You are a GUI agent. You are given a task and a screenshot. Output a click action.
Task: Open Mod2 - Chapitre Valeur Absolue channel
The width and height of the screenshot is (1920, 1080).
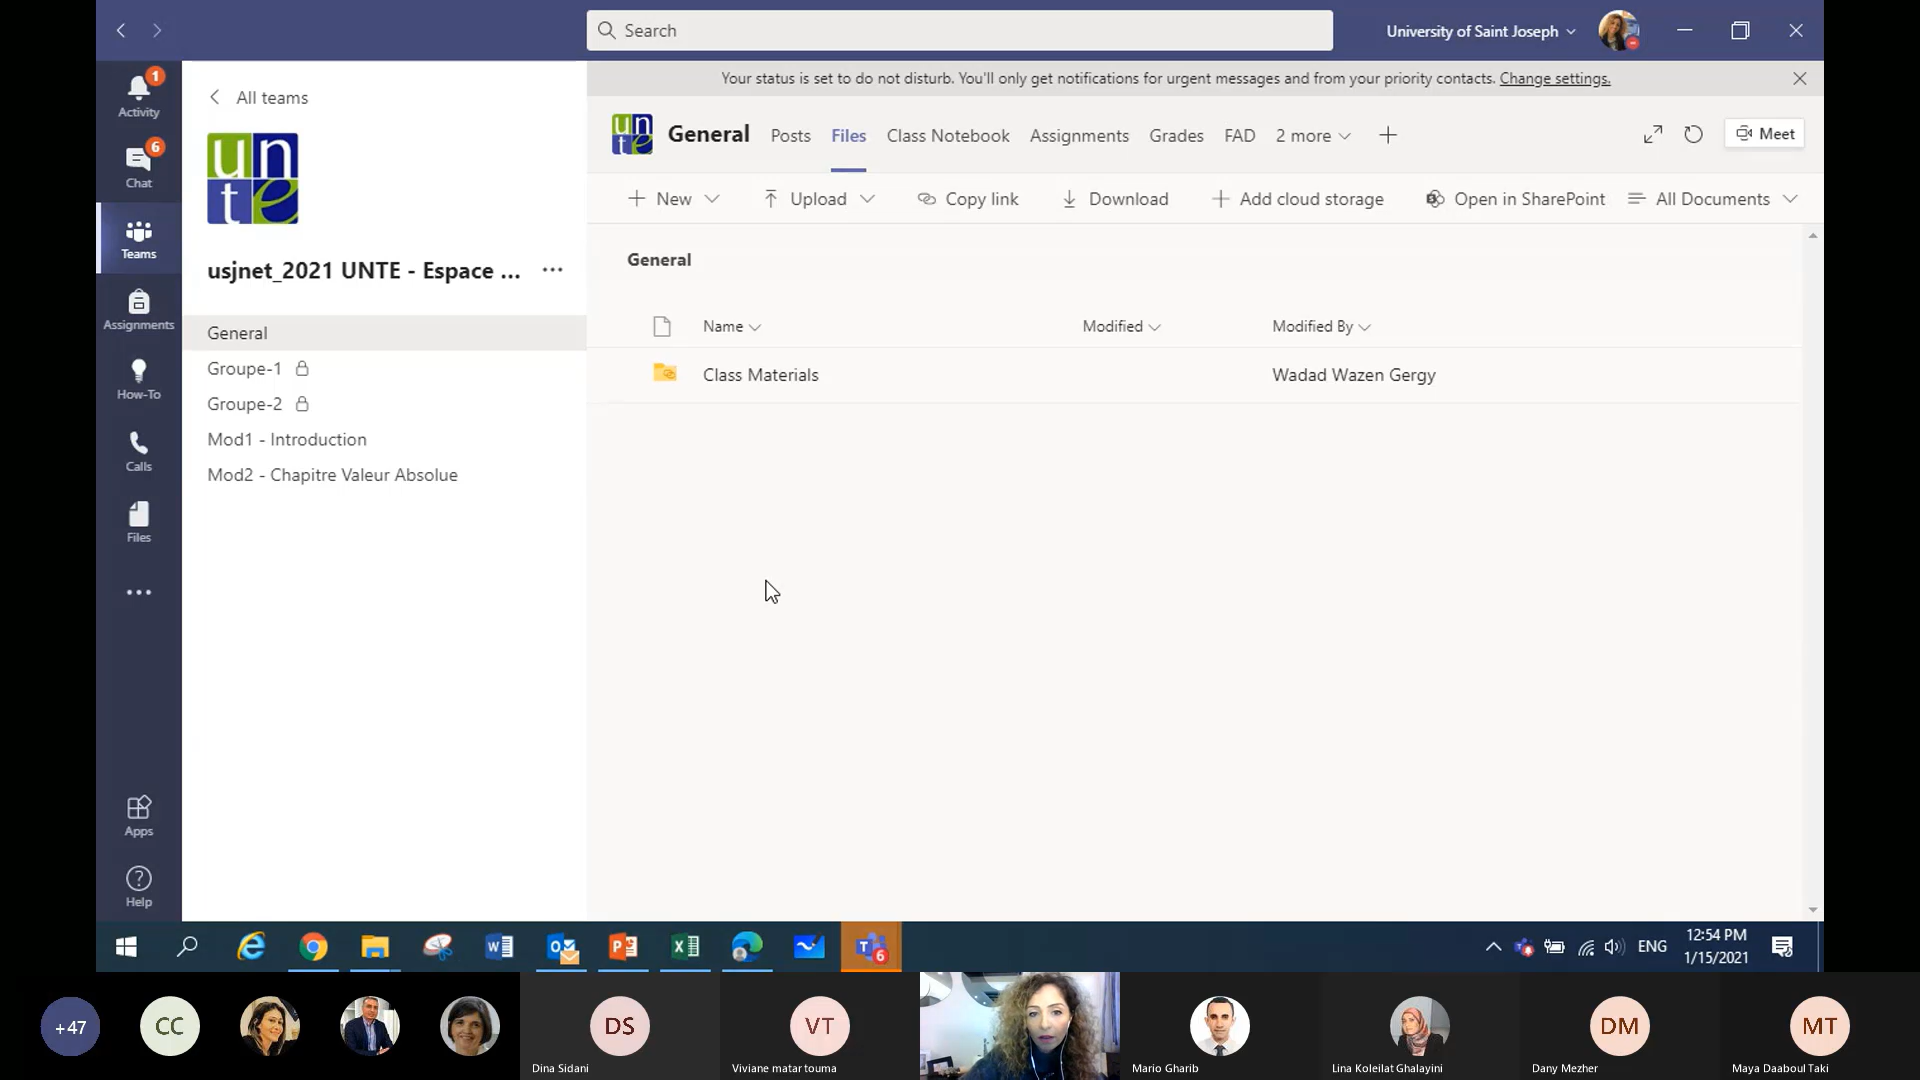384,475
